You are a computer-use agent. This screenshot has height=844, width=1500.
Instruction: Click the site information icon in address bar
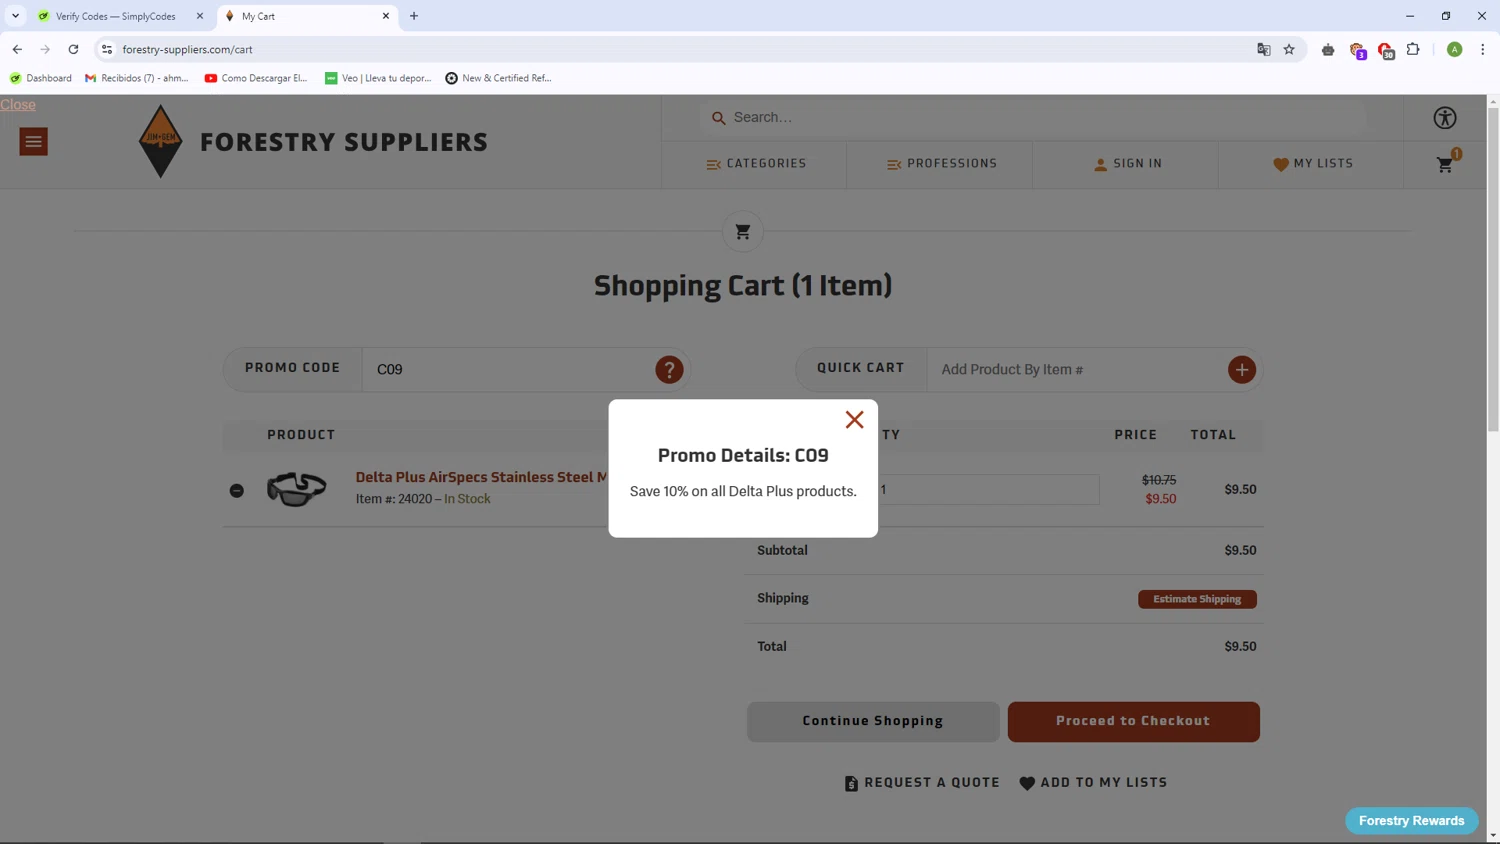point(107,49)
